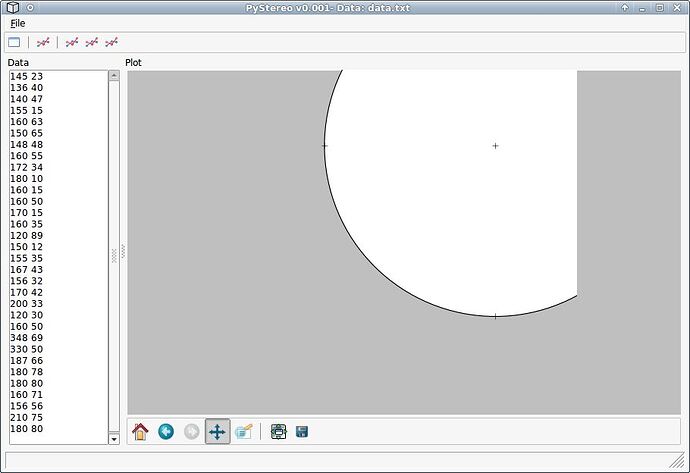Select data row '200 33'
Viewport: 690px width, 473px height.
coord(59,304)
